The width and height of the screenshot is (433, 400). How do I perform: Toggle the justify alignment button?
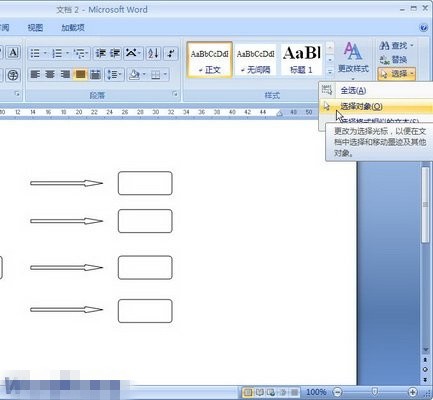point(80,74)
